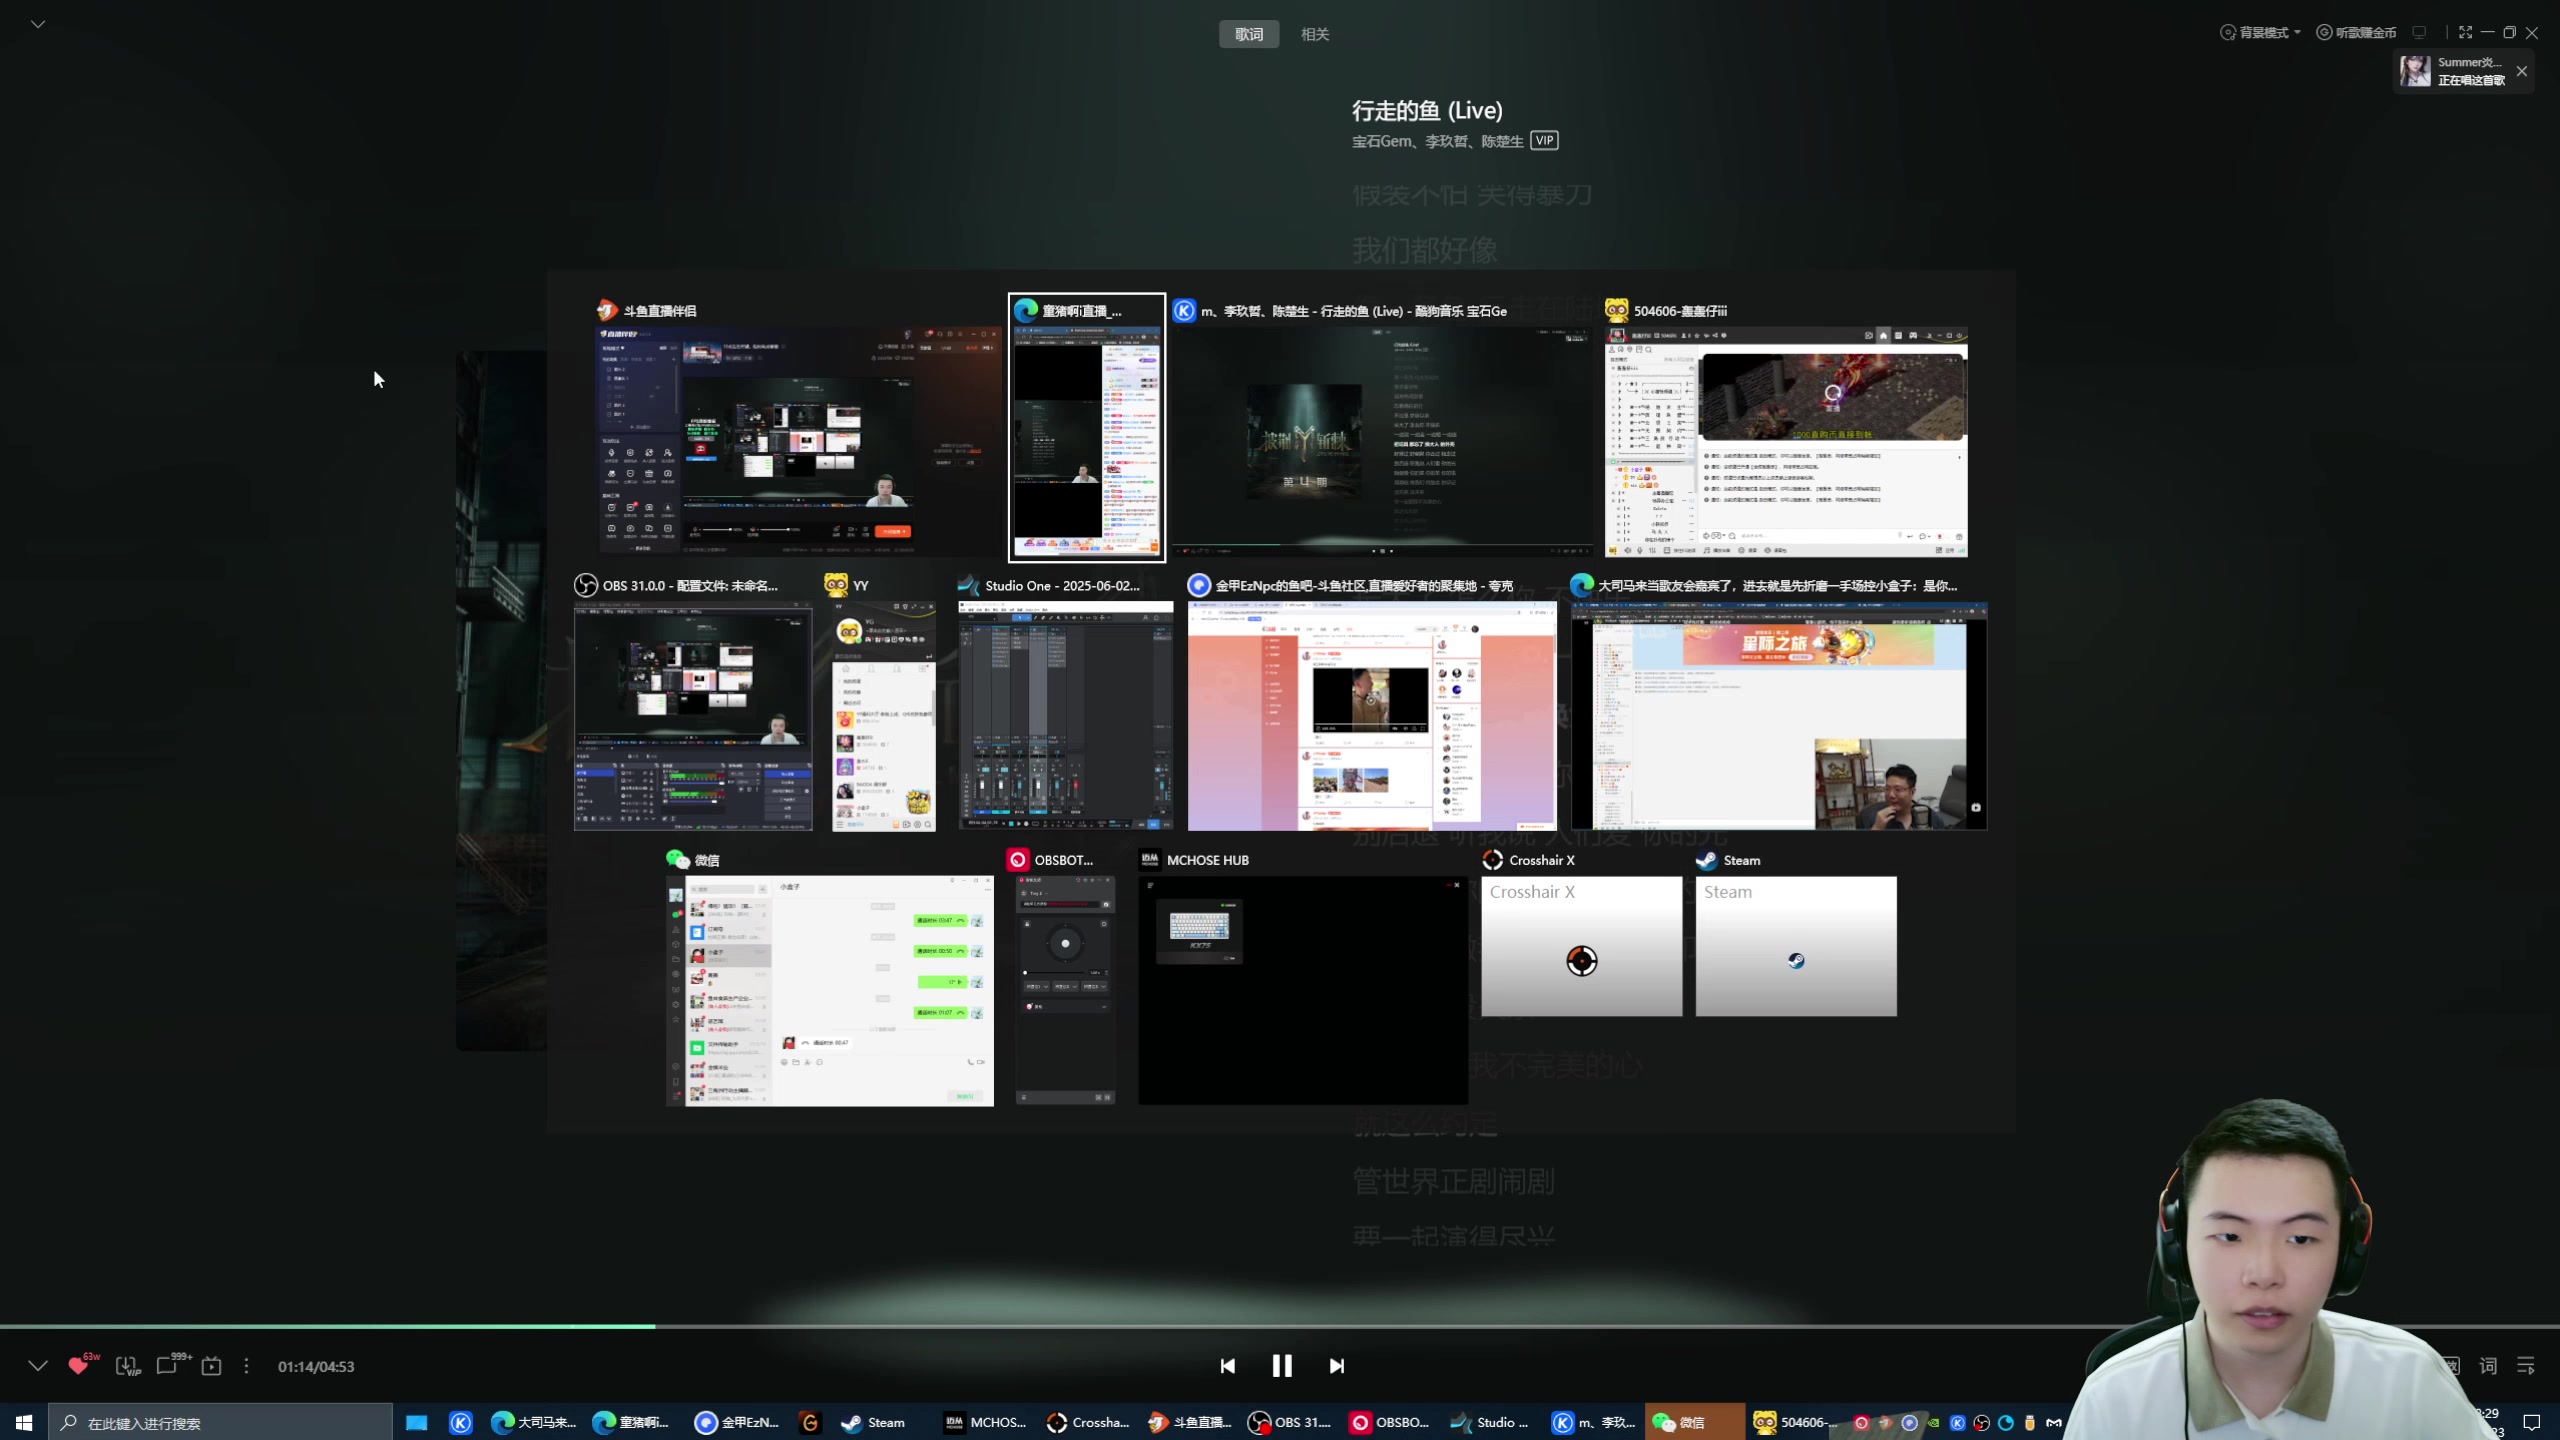Open artist 李玖哲 link
Screen dimensions: 2560x1440
coord(1446,141)
